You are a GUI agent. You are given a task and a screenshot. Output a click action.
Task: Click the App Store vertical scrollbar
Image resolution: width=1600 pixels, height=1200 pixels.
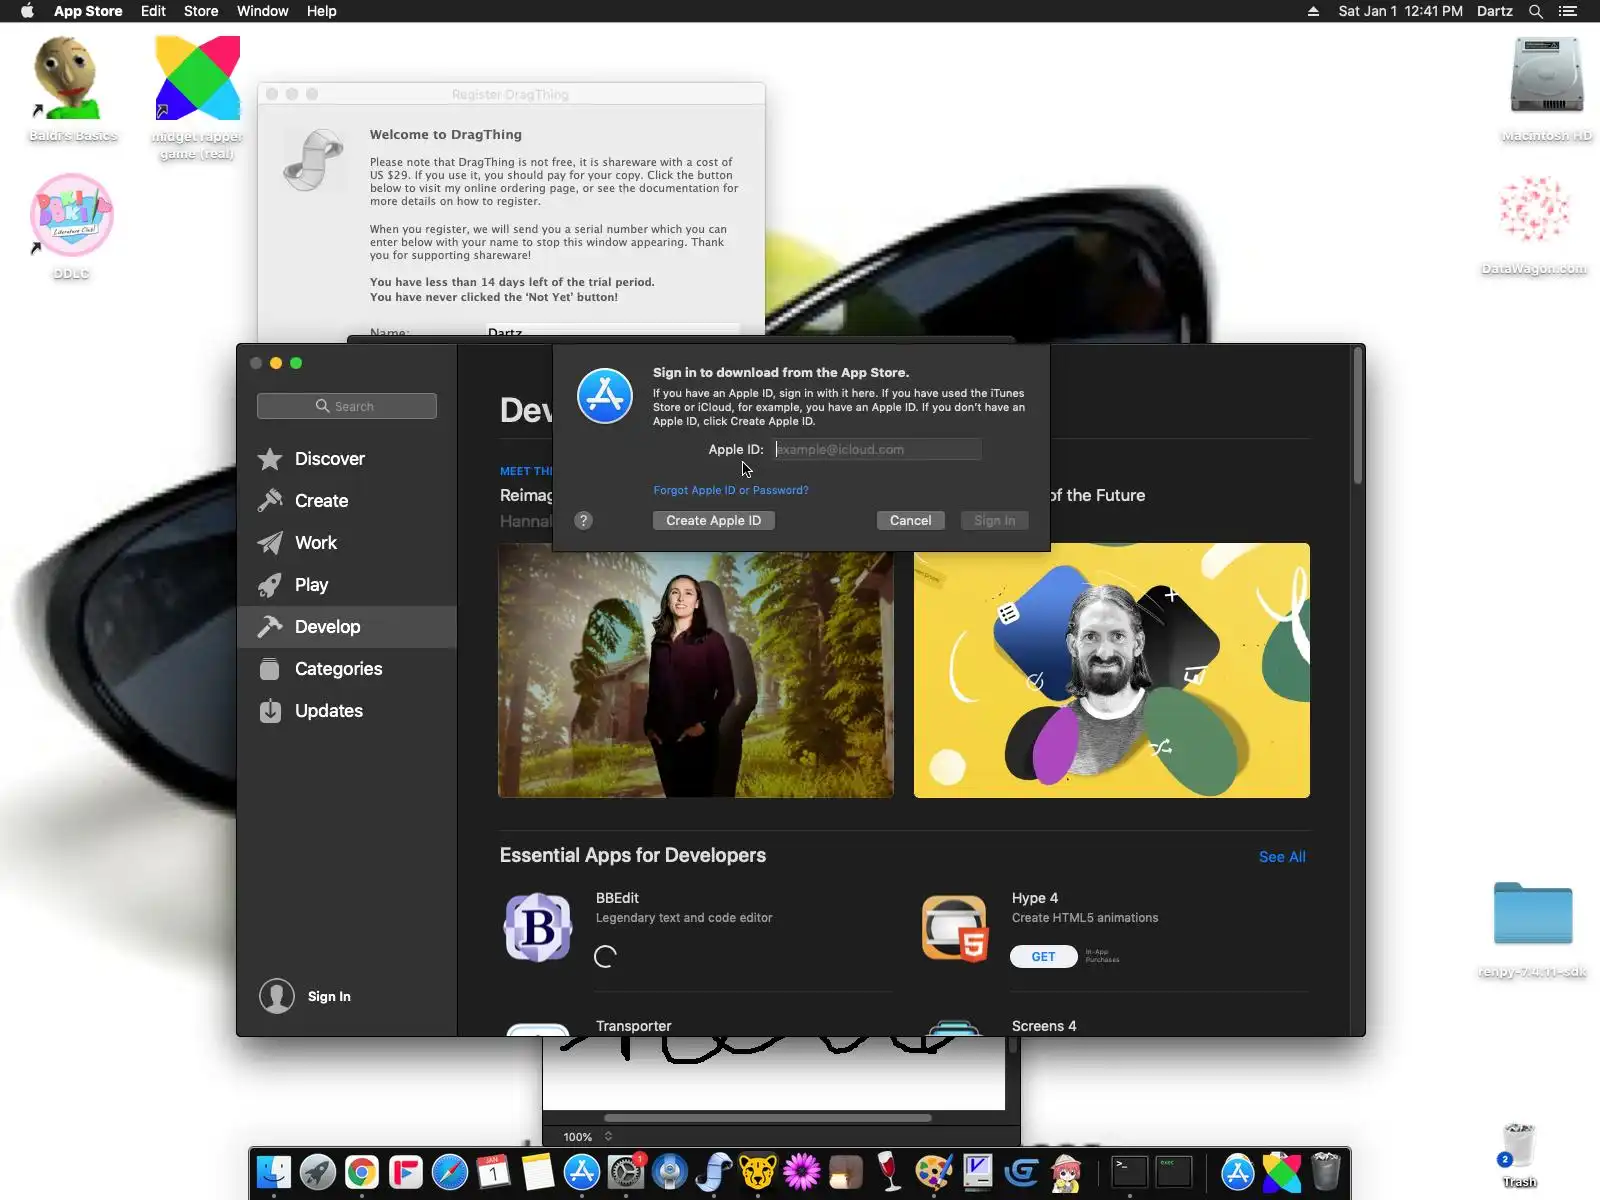(1358, 415)
